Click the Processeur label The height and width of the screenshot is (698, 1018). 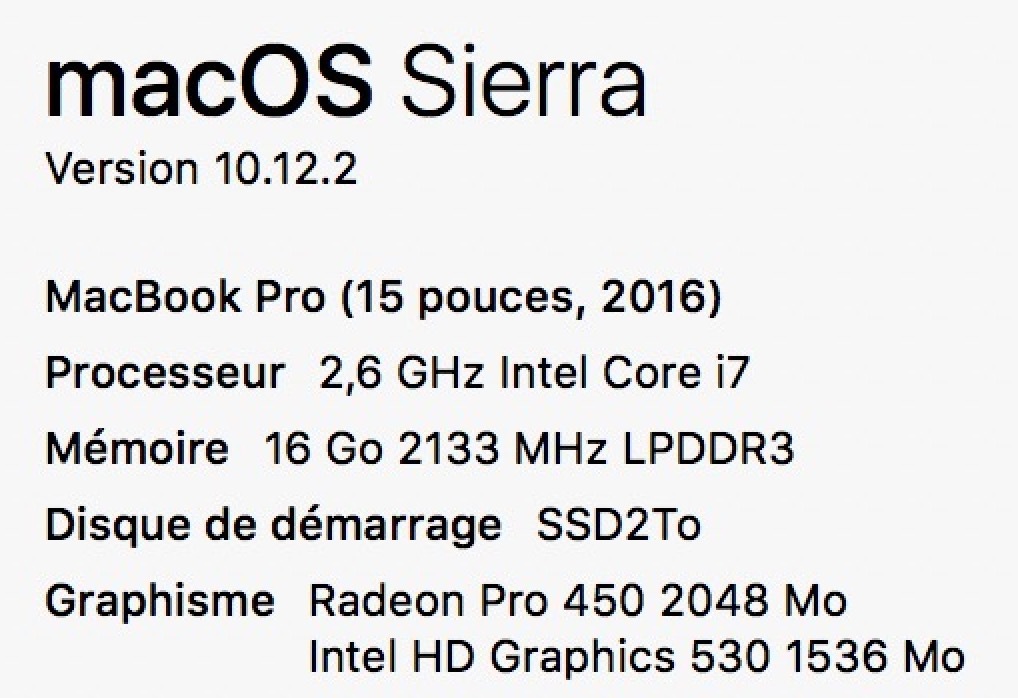tap(166, 373)
